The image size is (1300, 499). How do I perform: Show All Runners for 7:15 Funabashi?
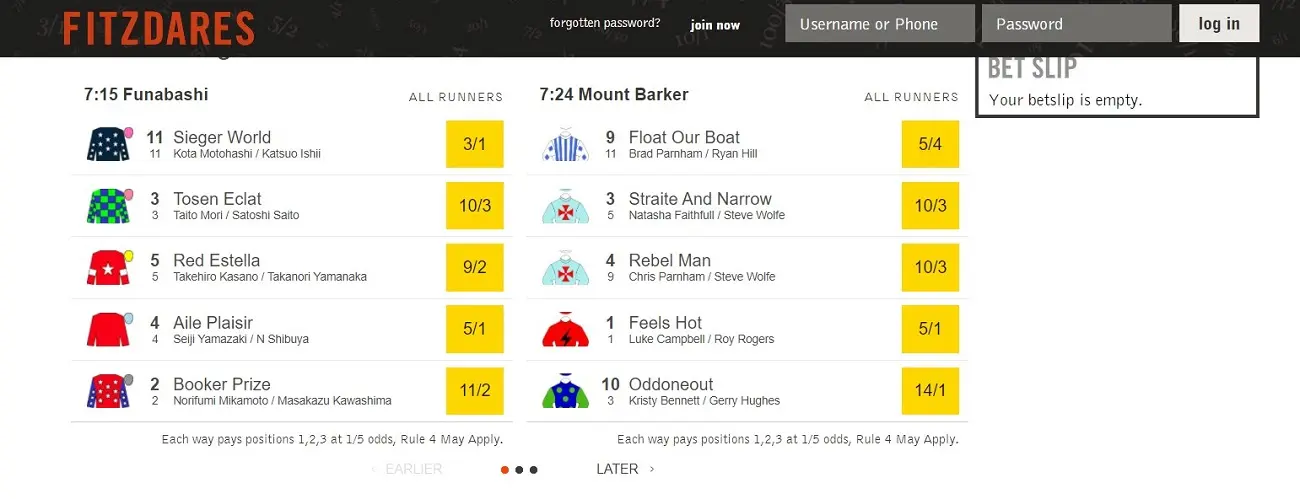click(456, 97)
